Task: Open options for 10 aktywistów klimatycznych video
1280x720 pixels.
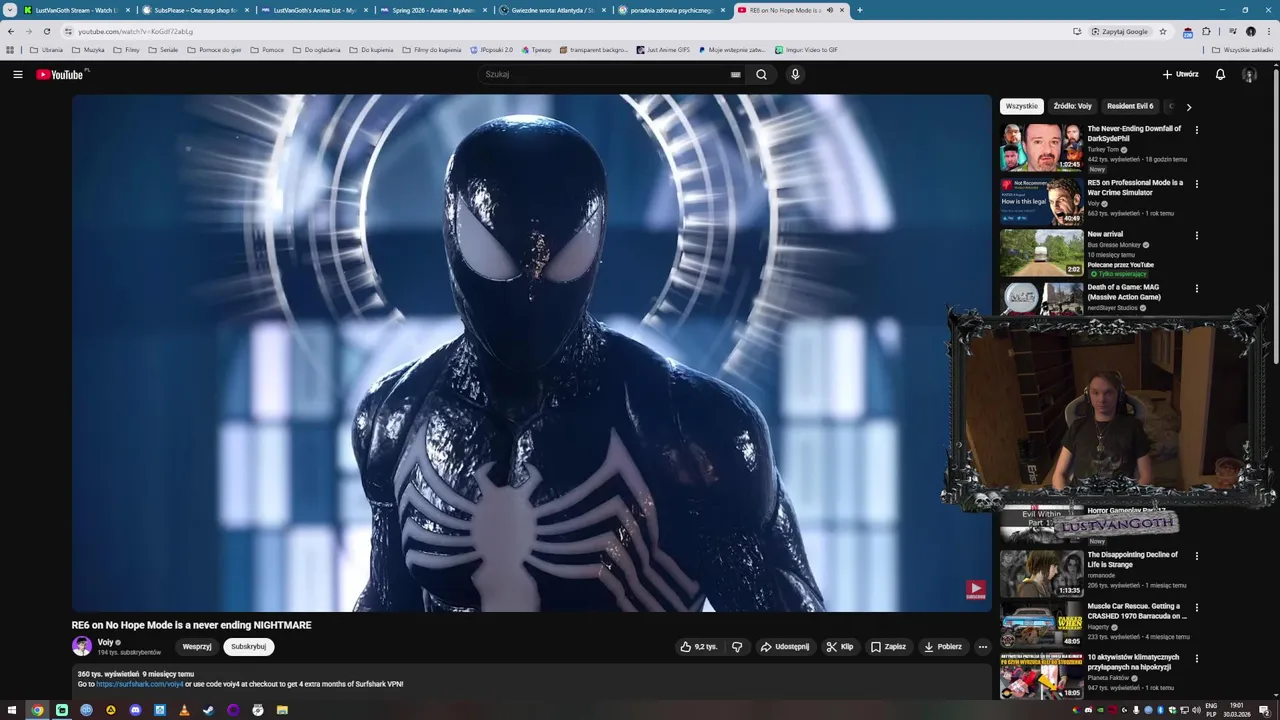Action: click(1196, 659)
